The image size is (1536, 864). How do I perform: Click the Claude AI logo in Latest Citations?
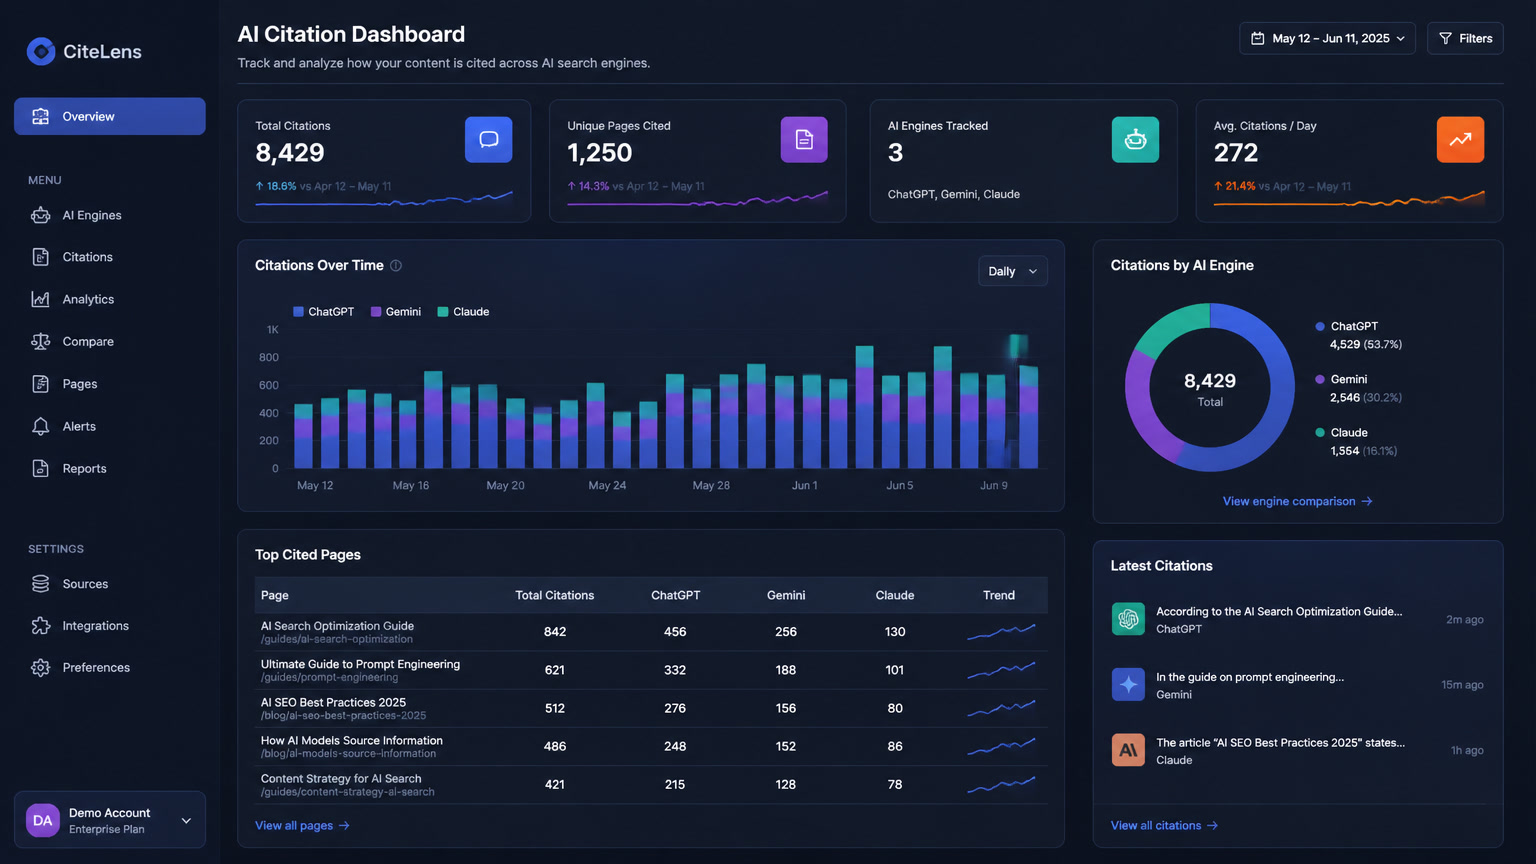(x=1128, y=750)
